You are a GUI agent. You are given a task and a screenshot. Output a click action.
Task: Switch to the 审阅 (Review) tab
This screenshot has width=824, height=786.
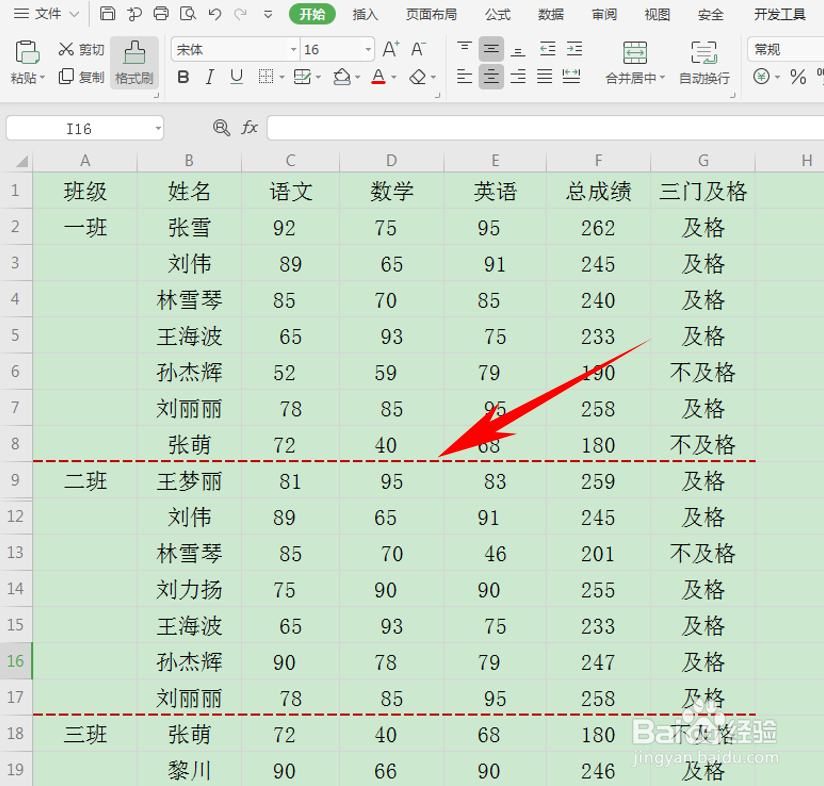(x=604, y=14)
